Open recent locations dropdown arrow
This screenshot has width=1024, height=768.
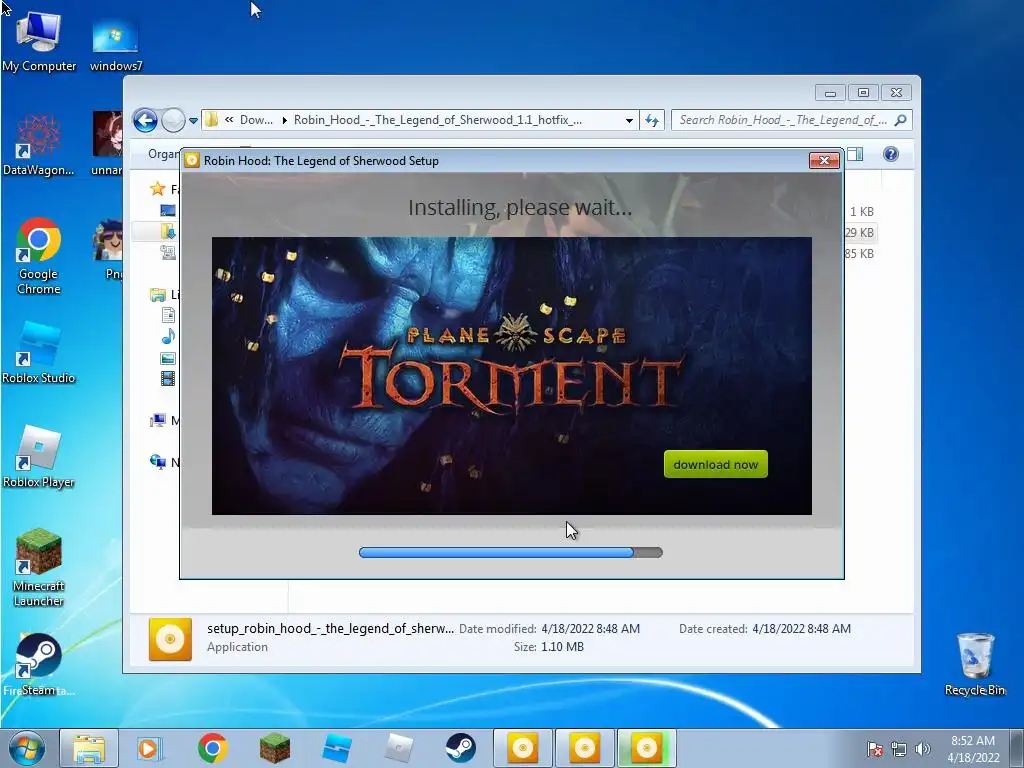click(193, 121)
